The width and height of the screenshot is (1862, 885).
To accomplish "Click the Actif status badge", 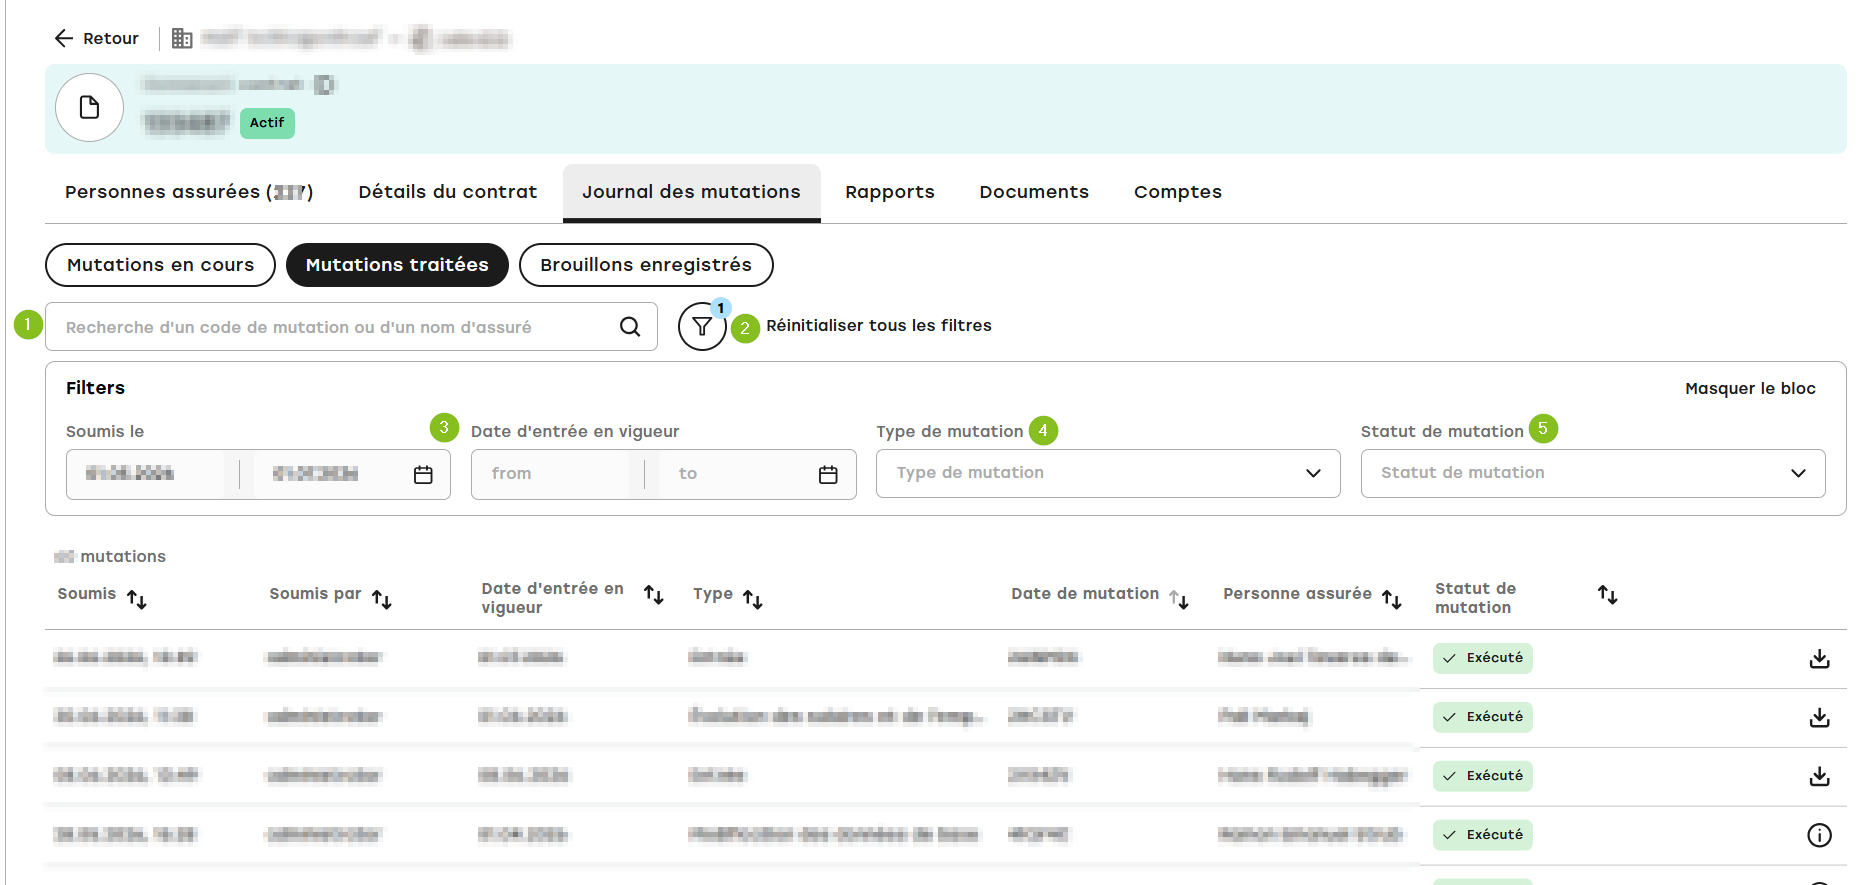I will (267, 123).
